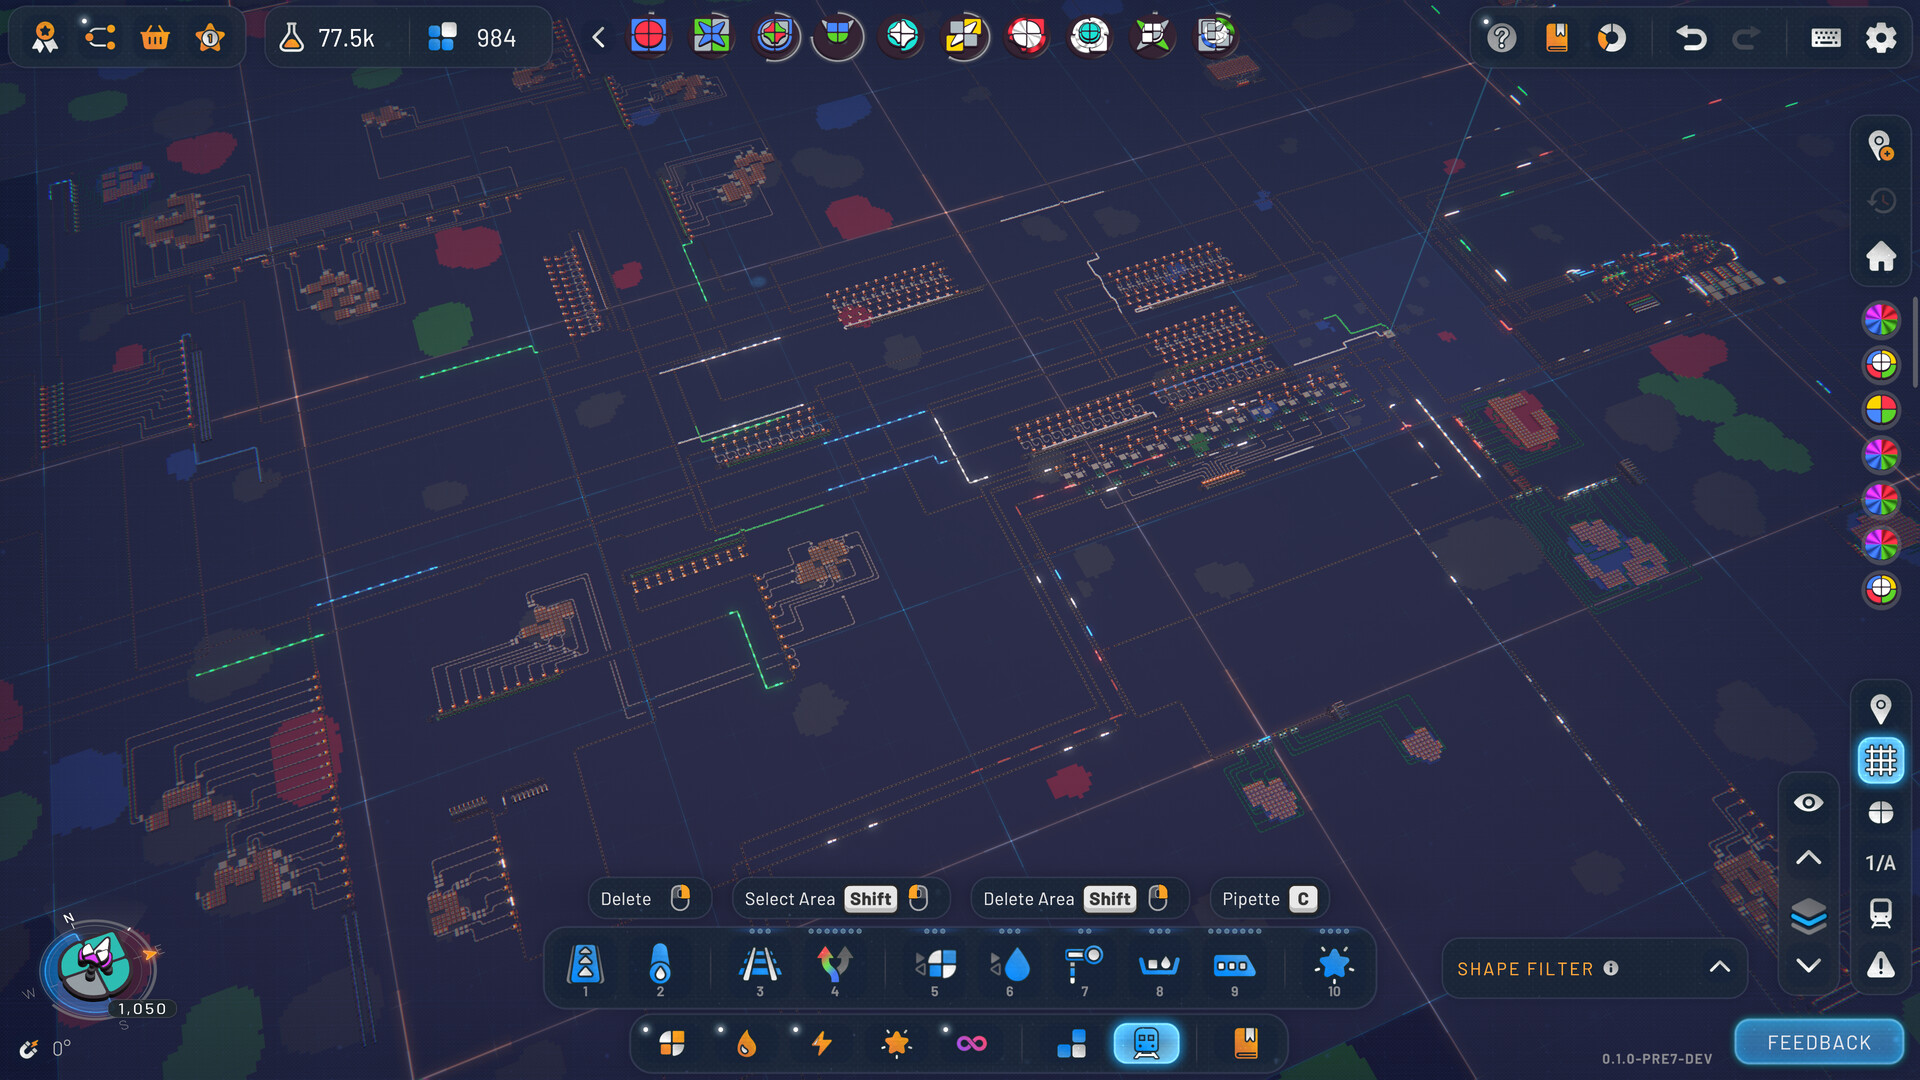Switch to the Space star category tab

897,1042
